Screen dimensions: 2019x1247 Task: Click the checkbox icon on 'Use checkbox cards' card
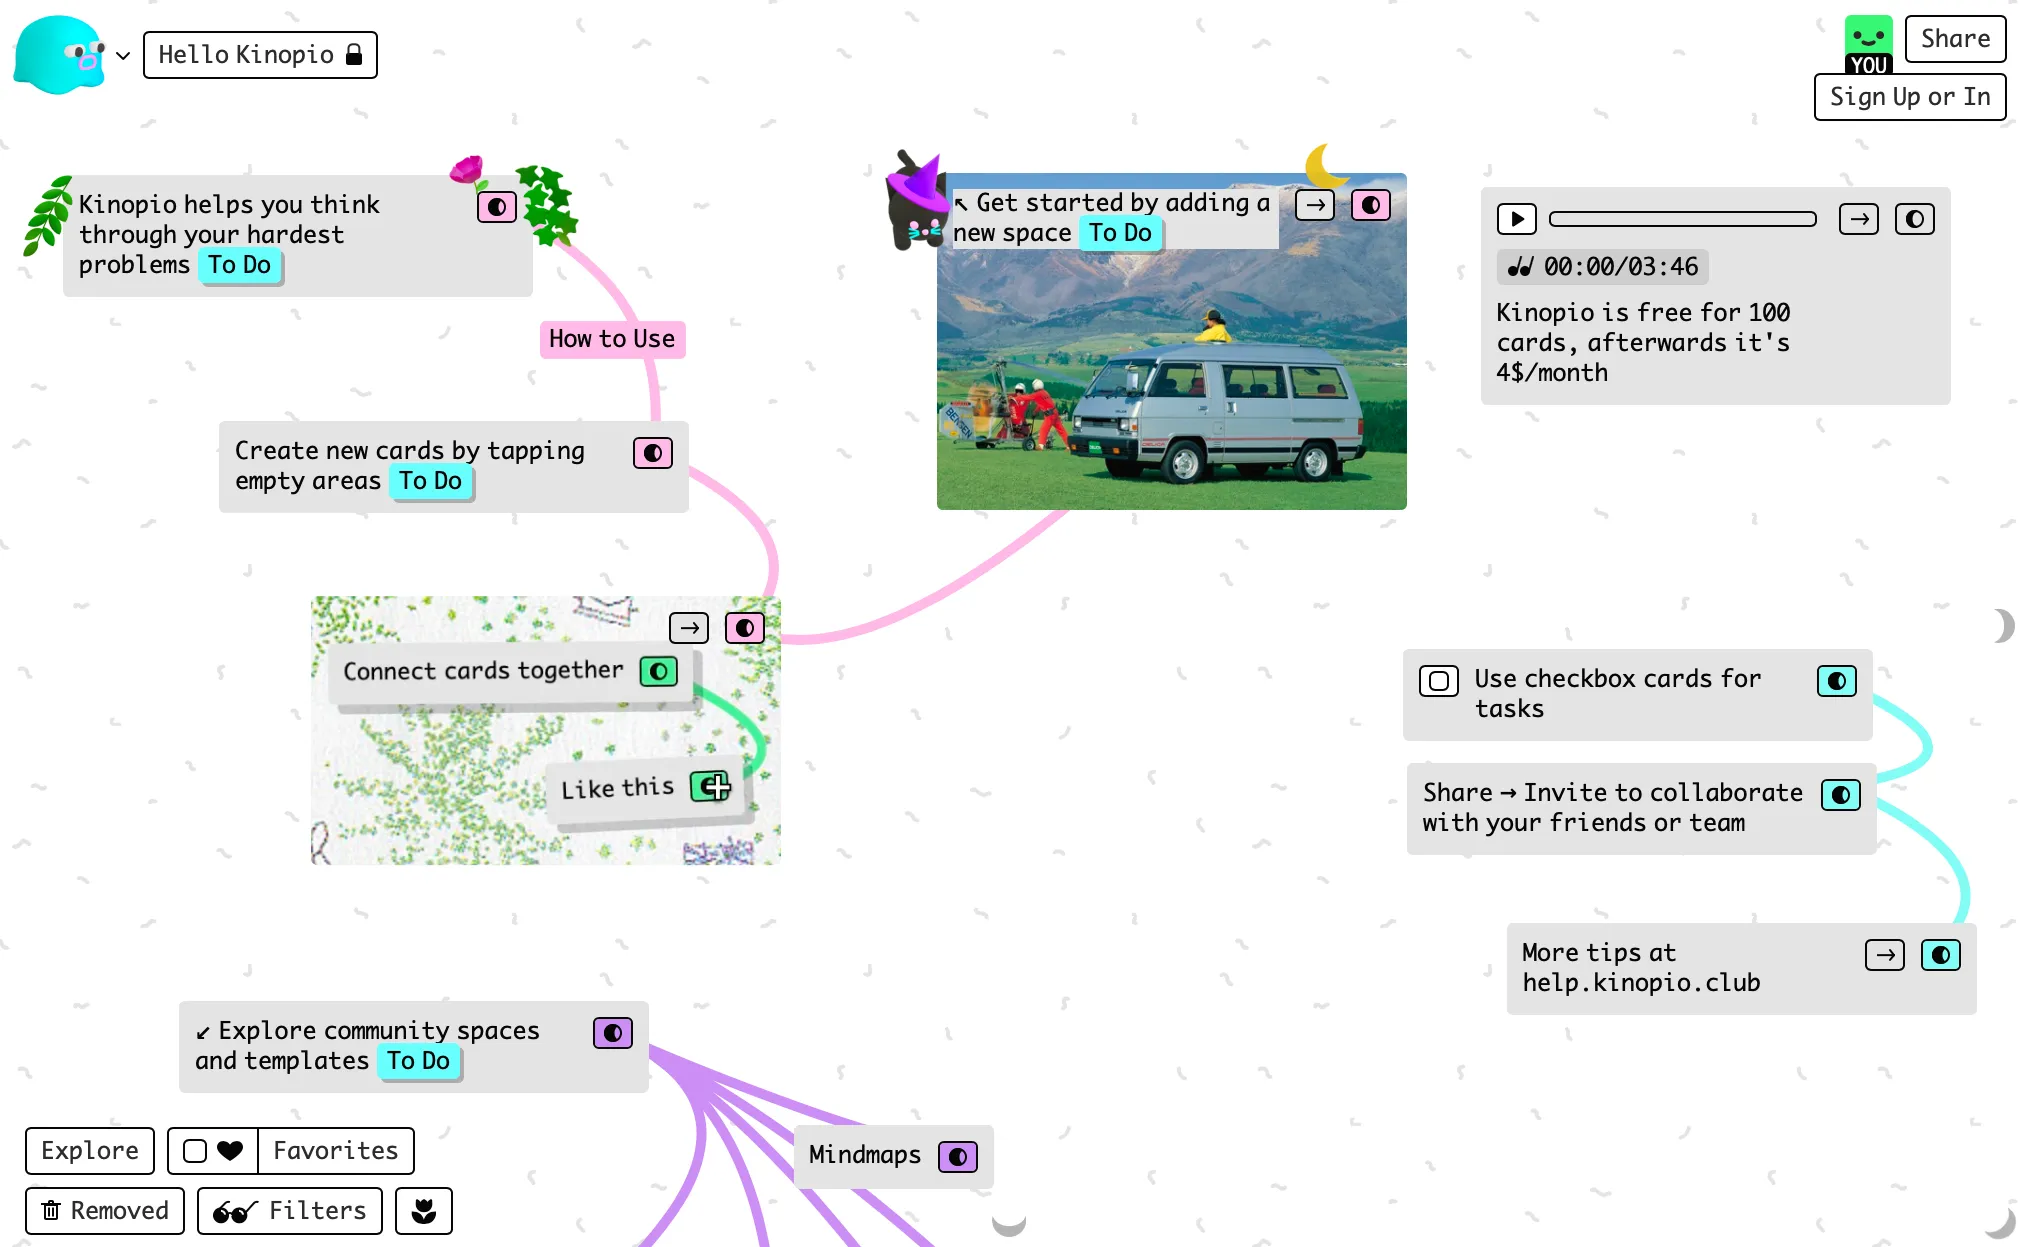tap(1438, 681)
